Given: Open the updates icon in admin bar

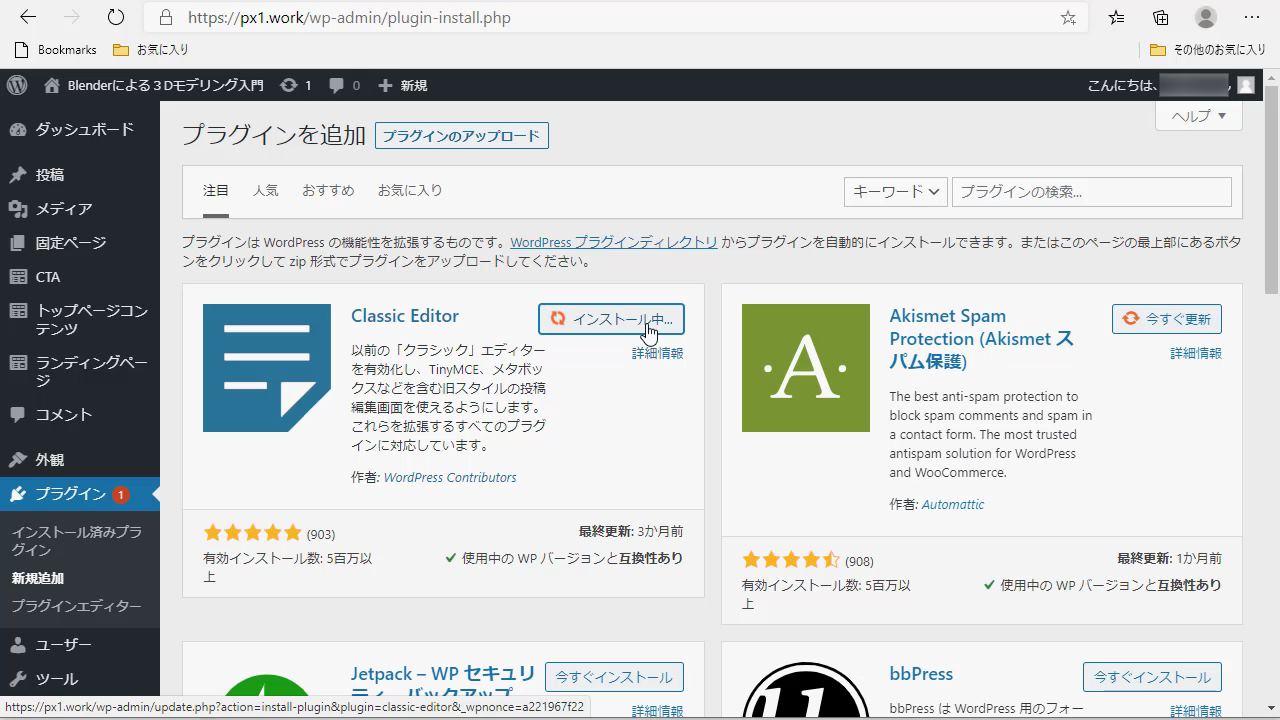Looking at the screenshot, I should click(x=289, y=85).
